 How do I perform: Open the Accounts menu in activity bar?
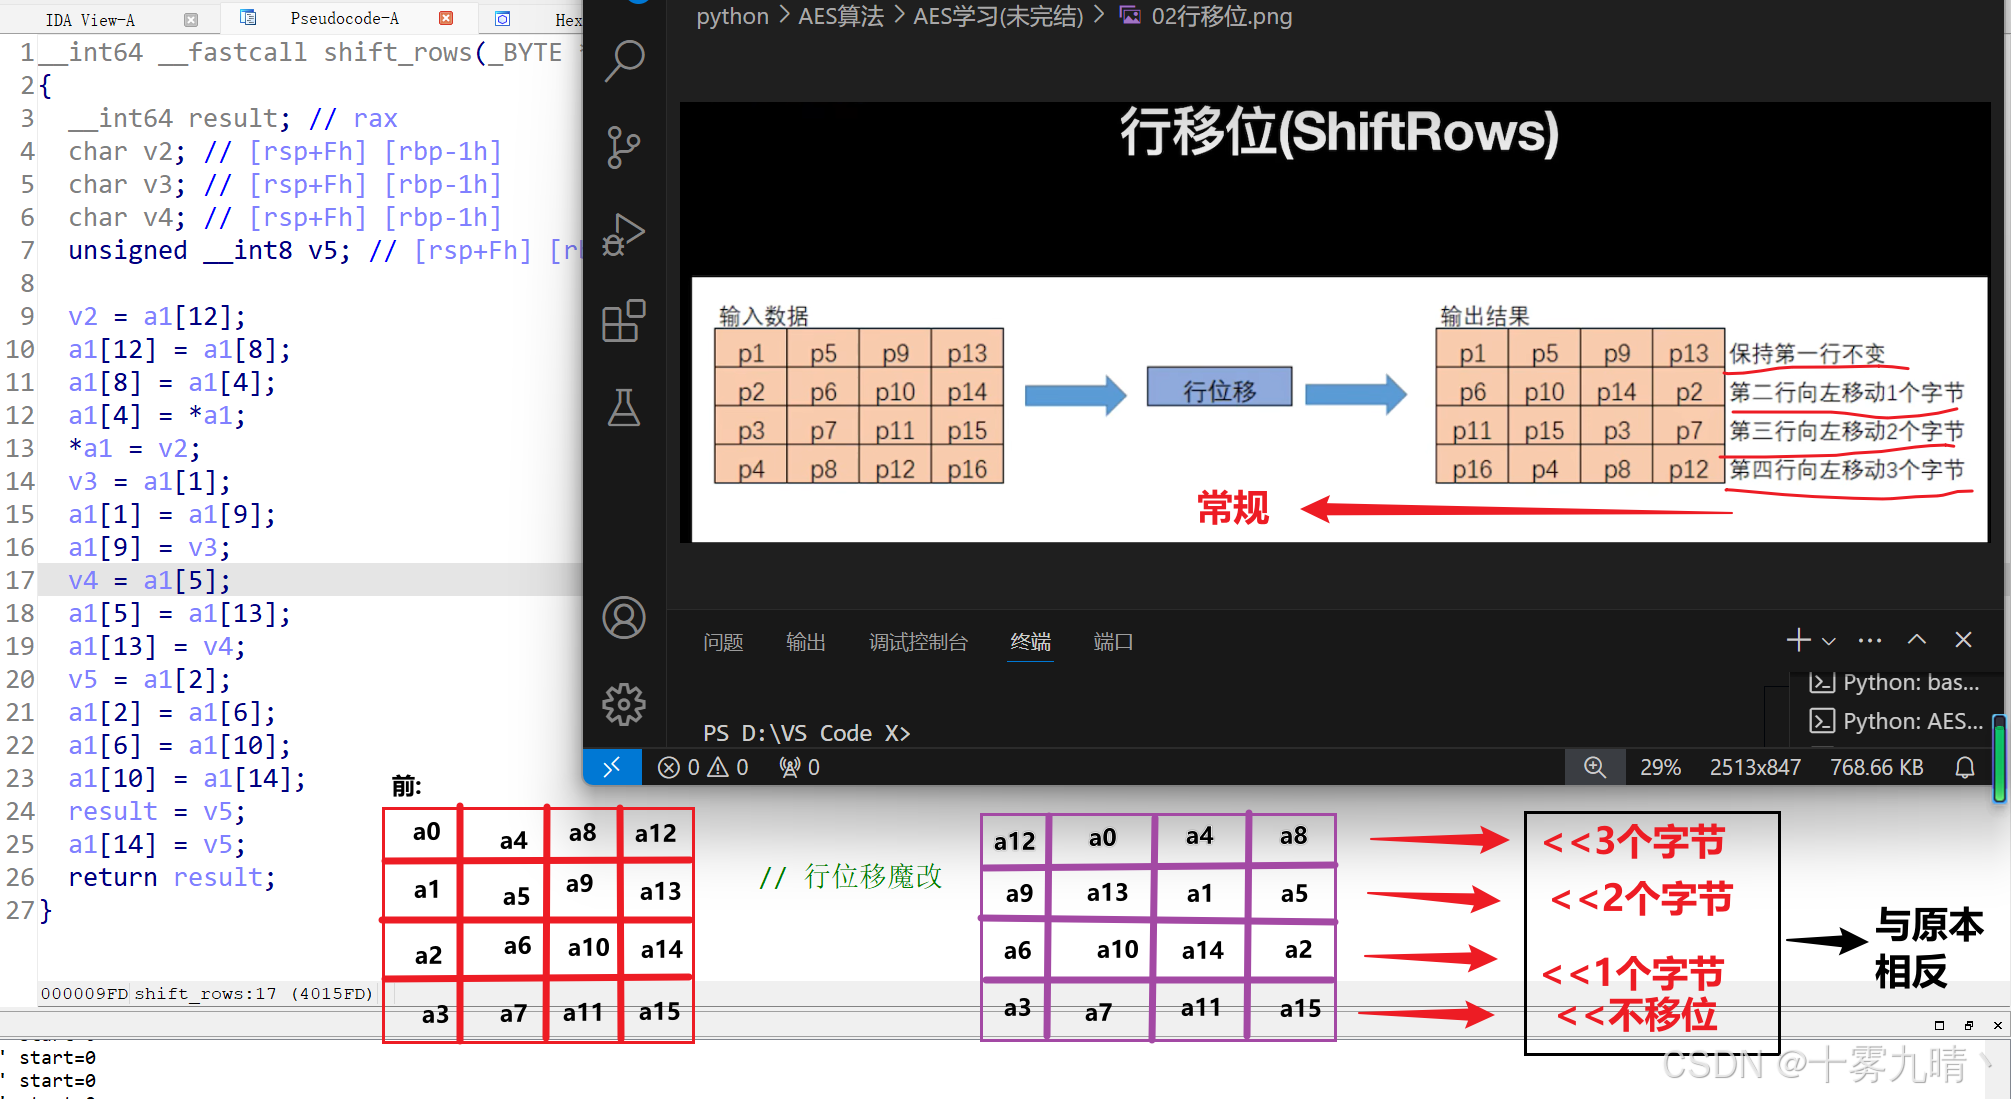624,617
